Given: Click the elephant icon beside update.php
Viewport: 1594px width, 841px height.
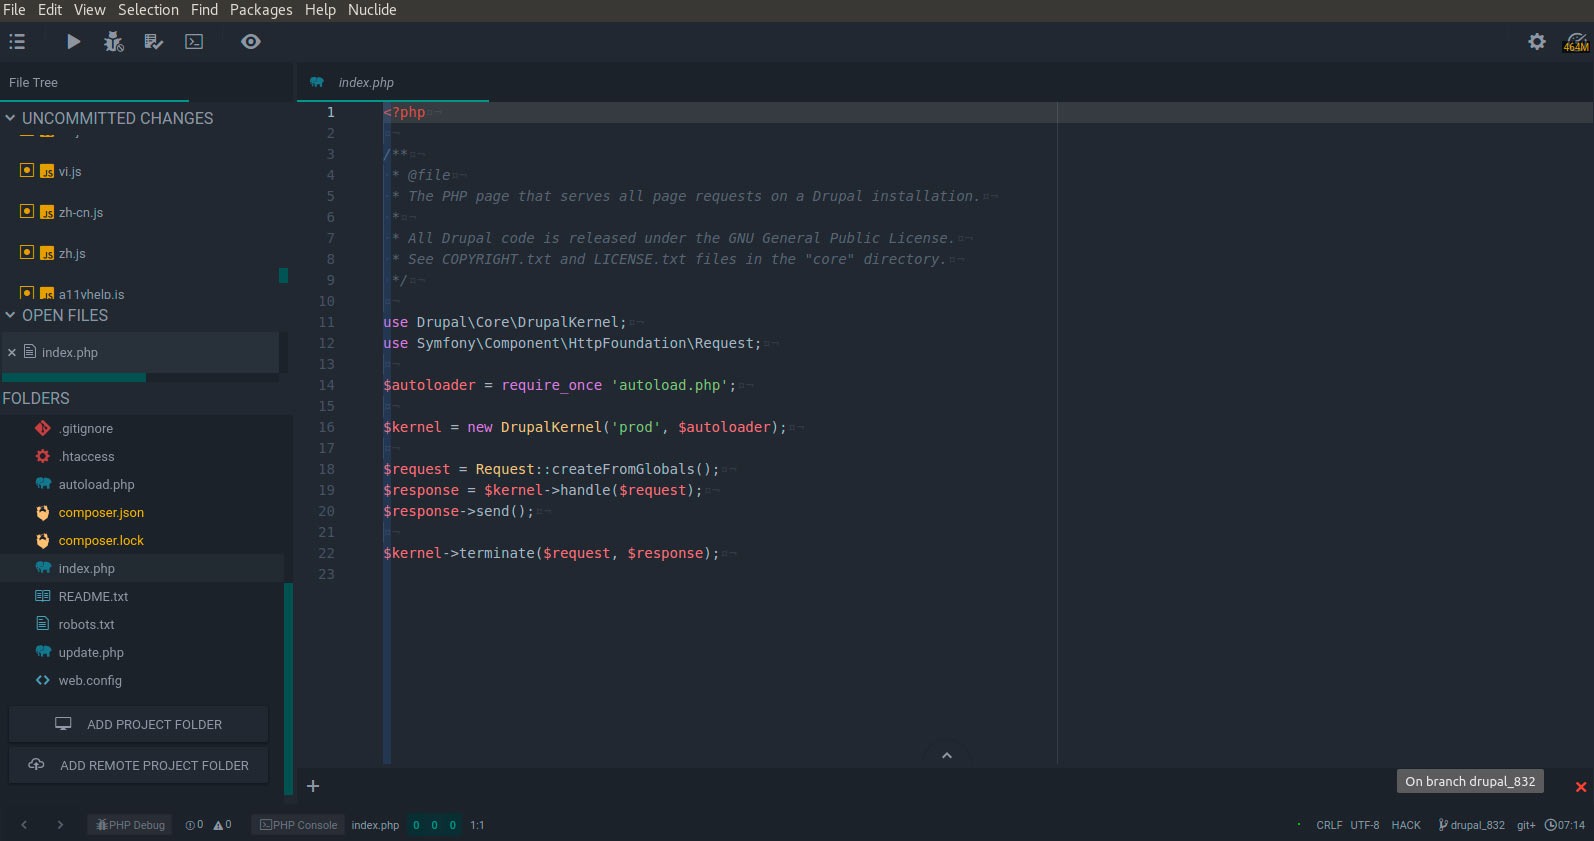Looking at the screenshot, I should 43,652.
